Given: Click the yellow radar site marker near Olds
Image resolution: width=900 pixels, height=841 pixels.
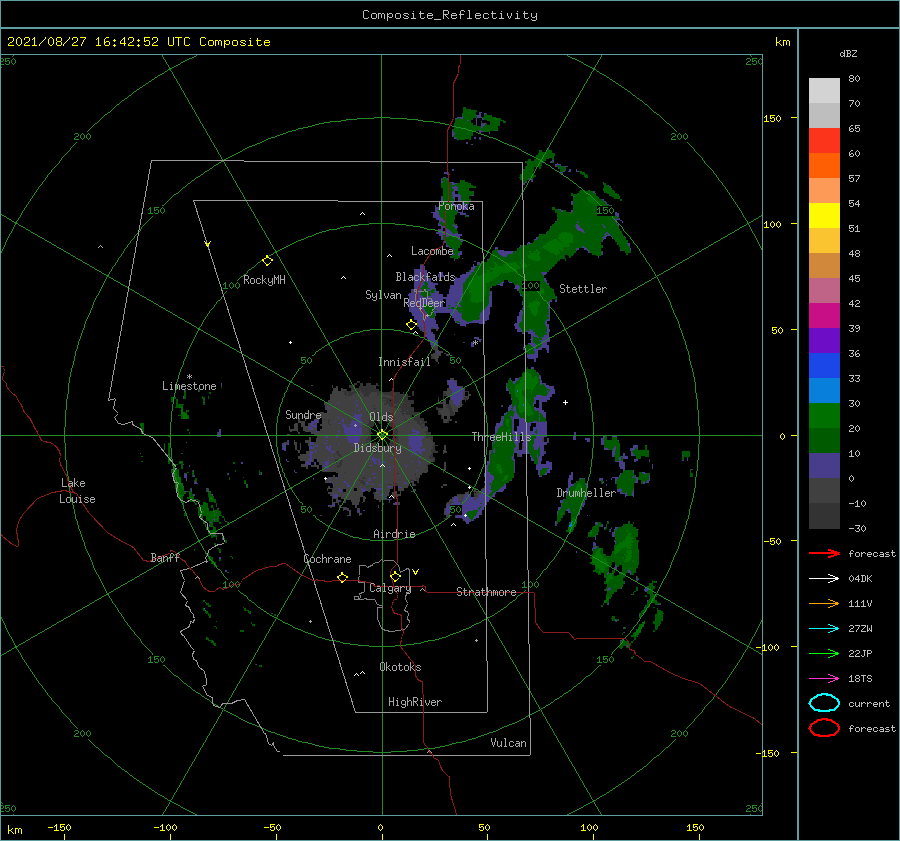Looking at the screenshot, I should tap(382, 435).
